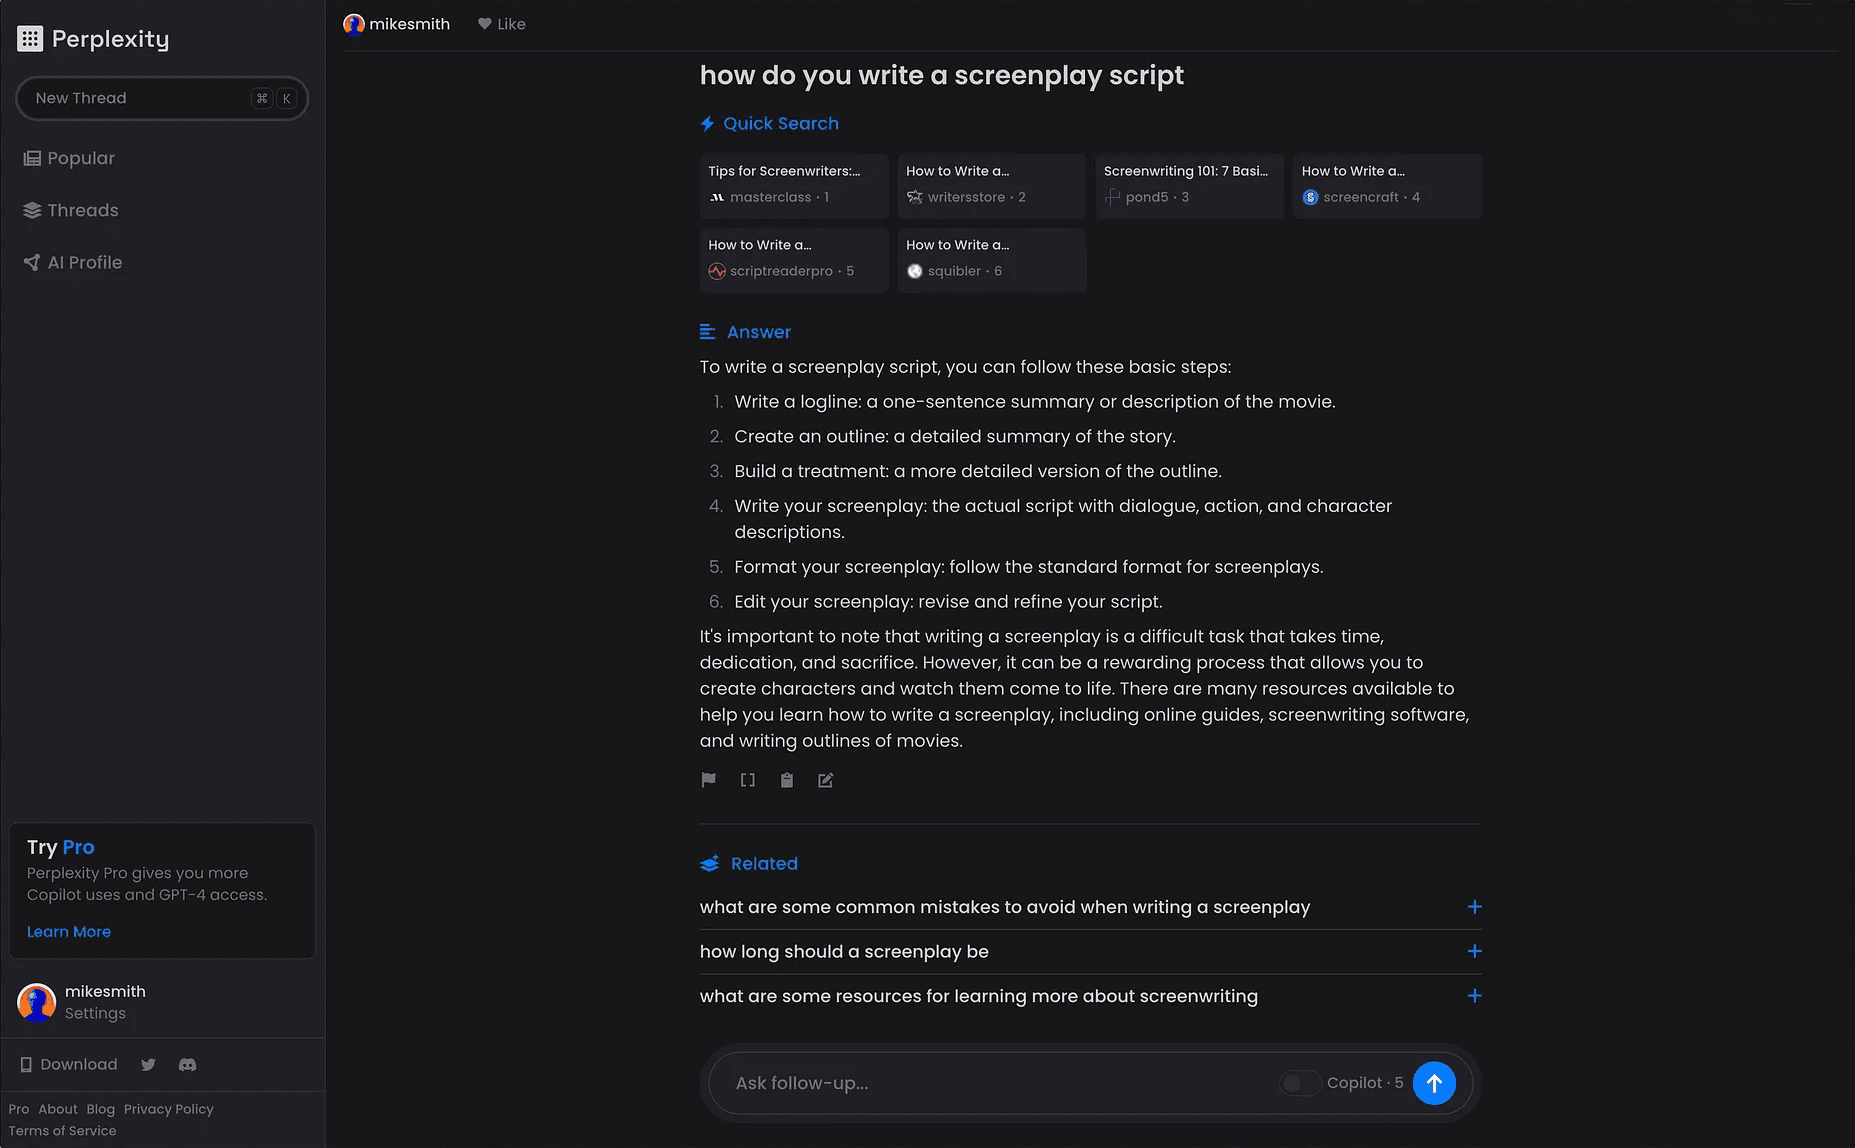The image size is (1855, 1148).
Task: Click the view sources brackets icon
Action: click(748, 780)
